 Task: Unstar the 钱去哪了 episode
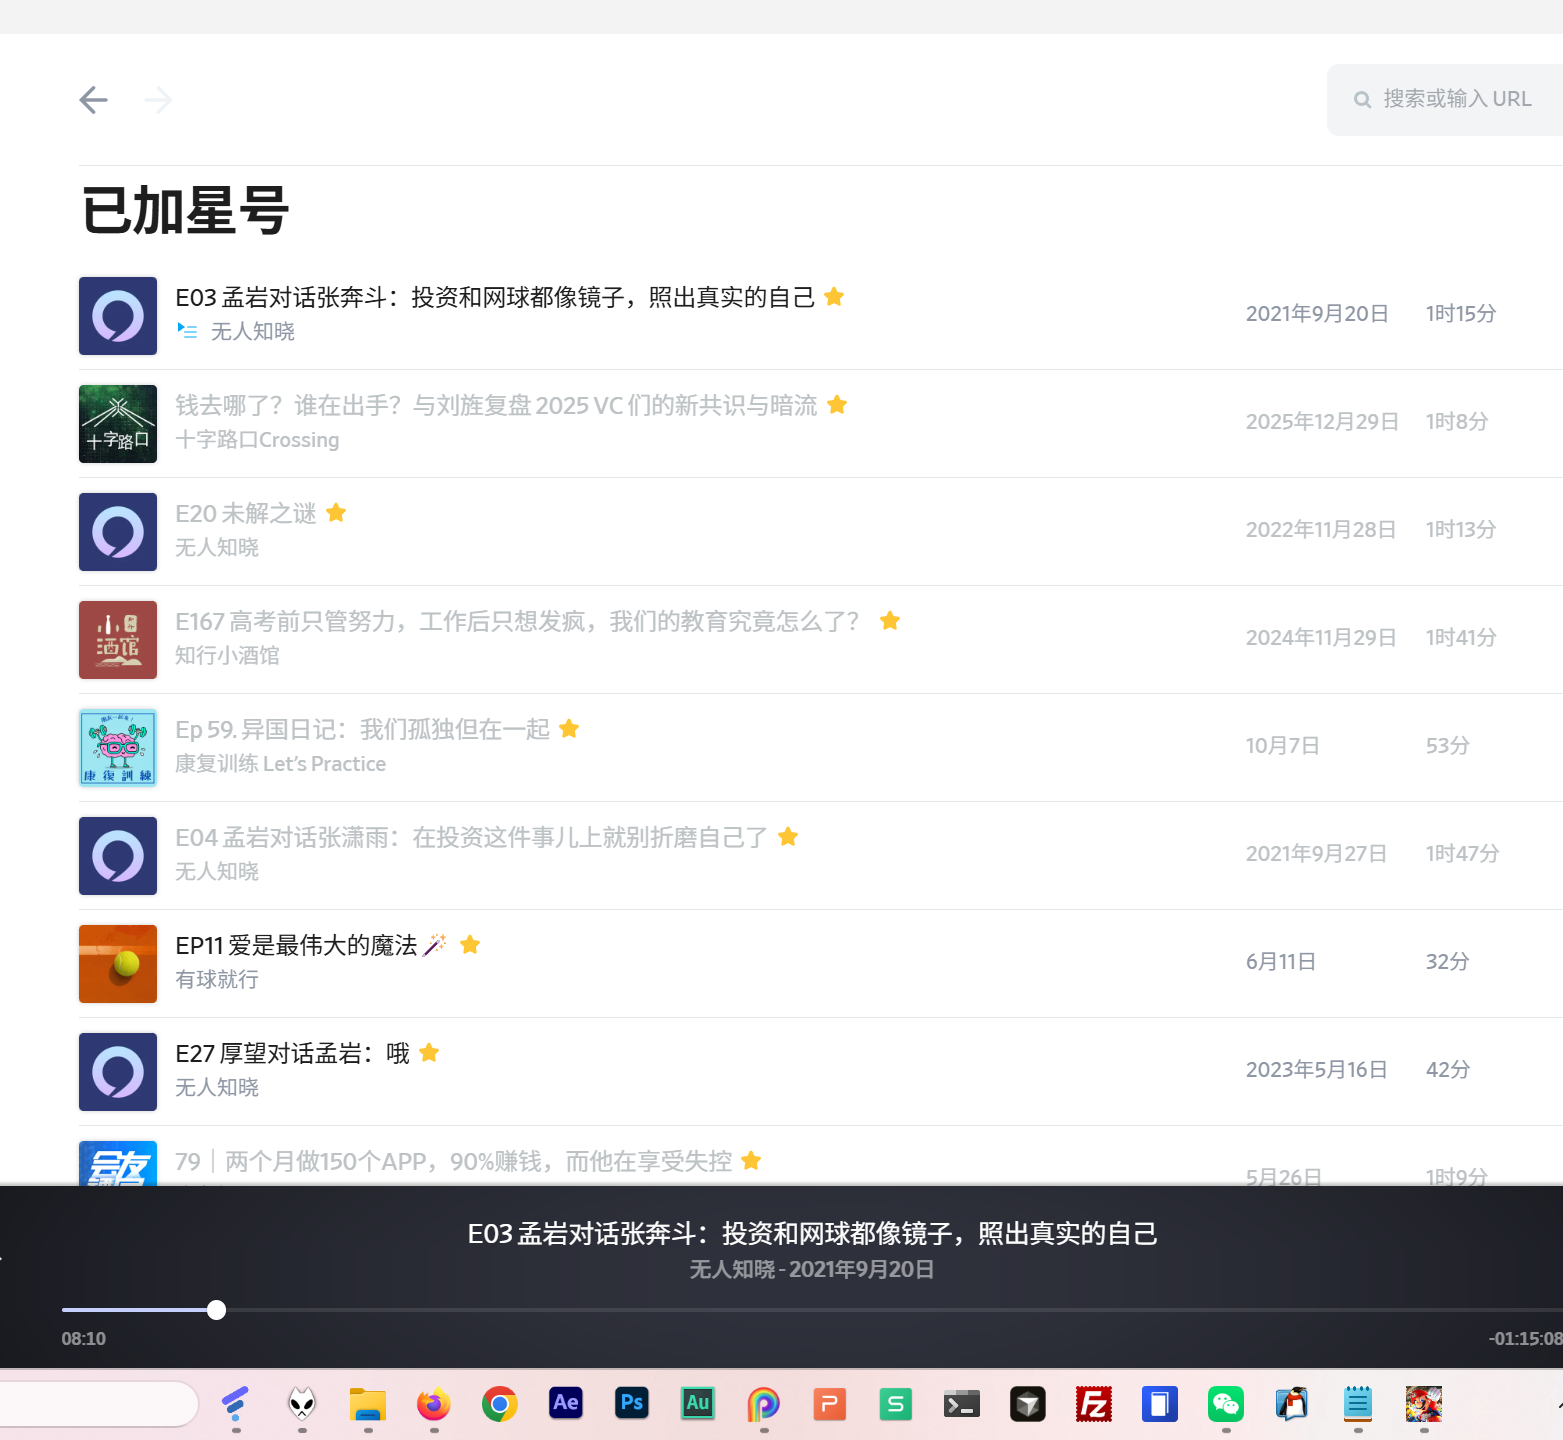837,404
